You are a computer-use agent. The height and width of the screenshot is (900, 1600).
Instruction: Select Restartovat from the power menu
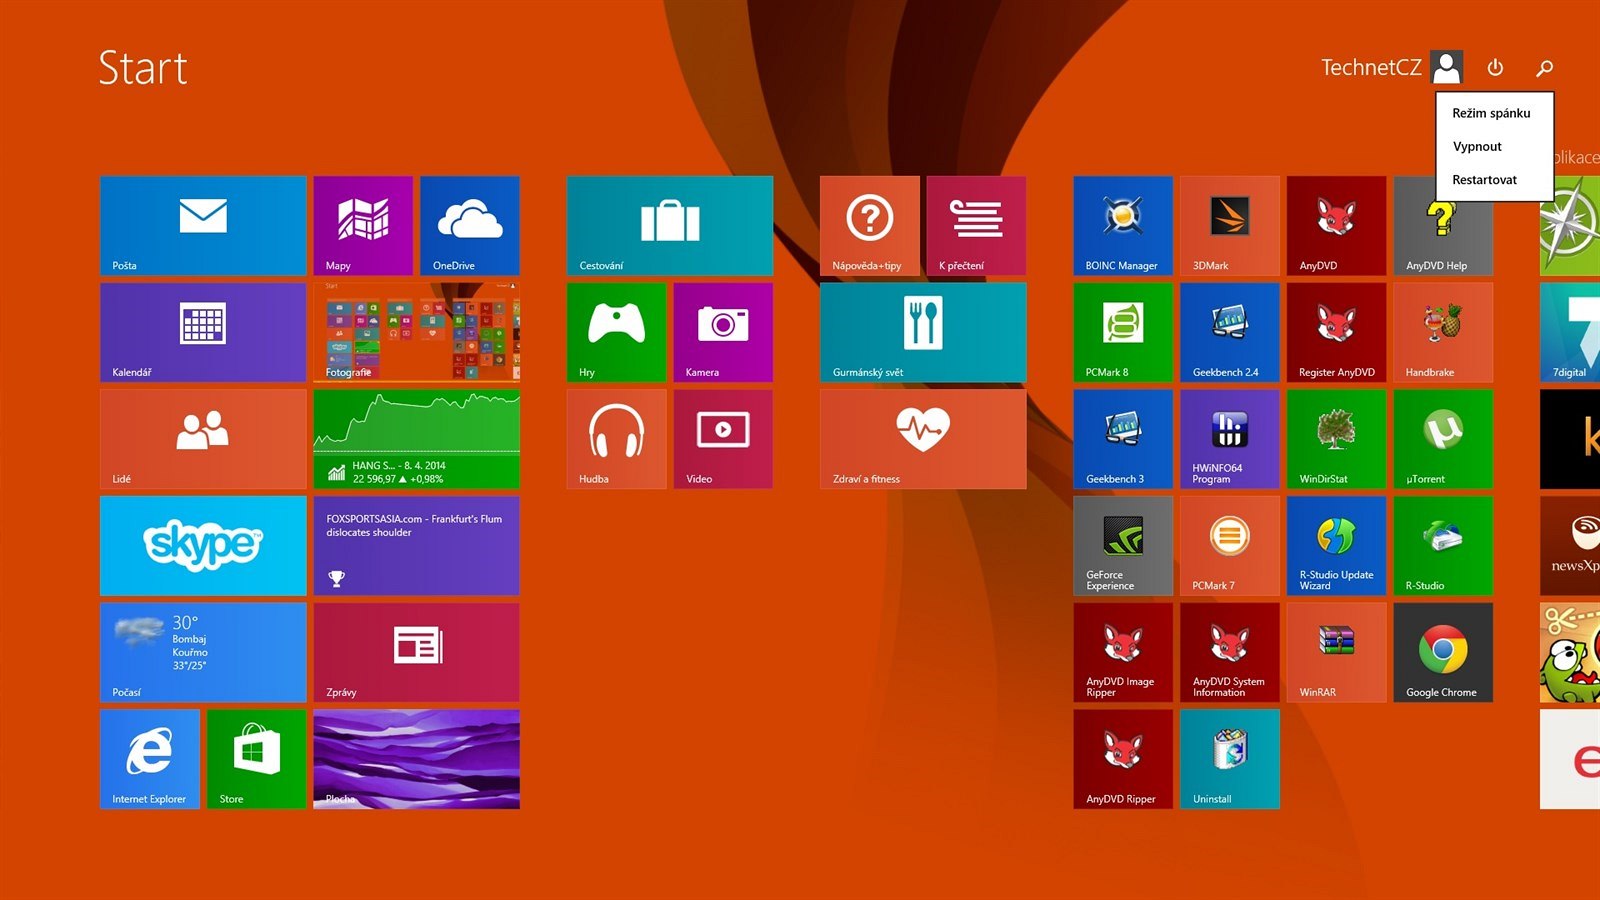1484,180
